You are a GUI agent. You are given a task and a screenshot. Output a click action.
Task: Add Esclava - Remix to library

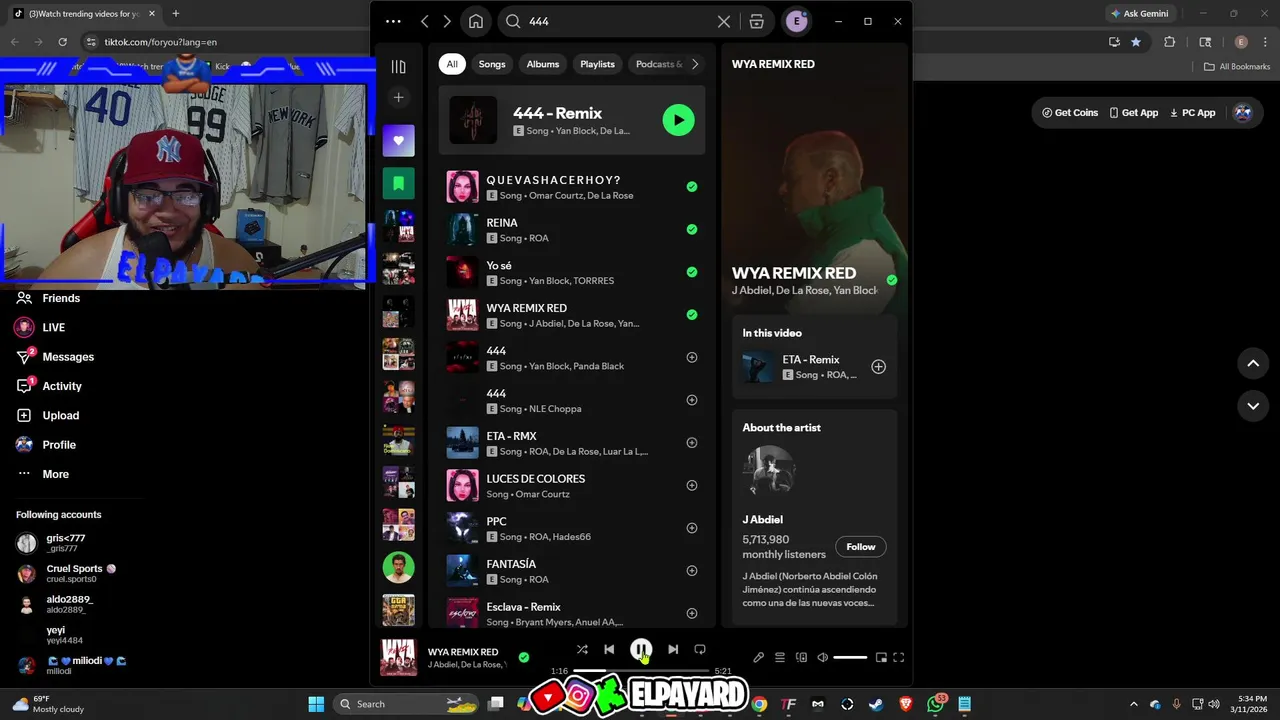pos(692,613)
